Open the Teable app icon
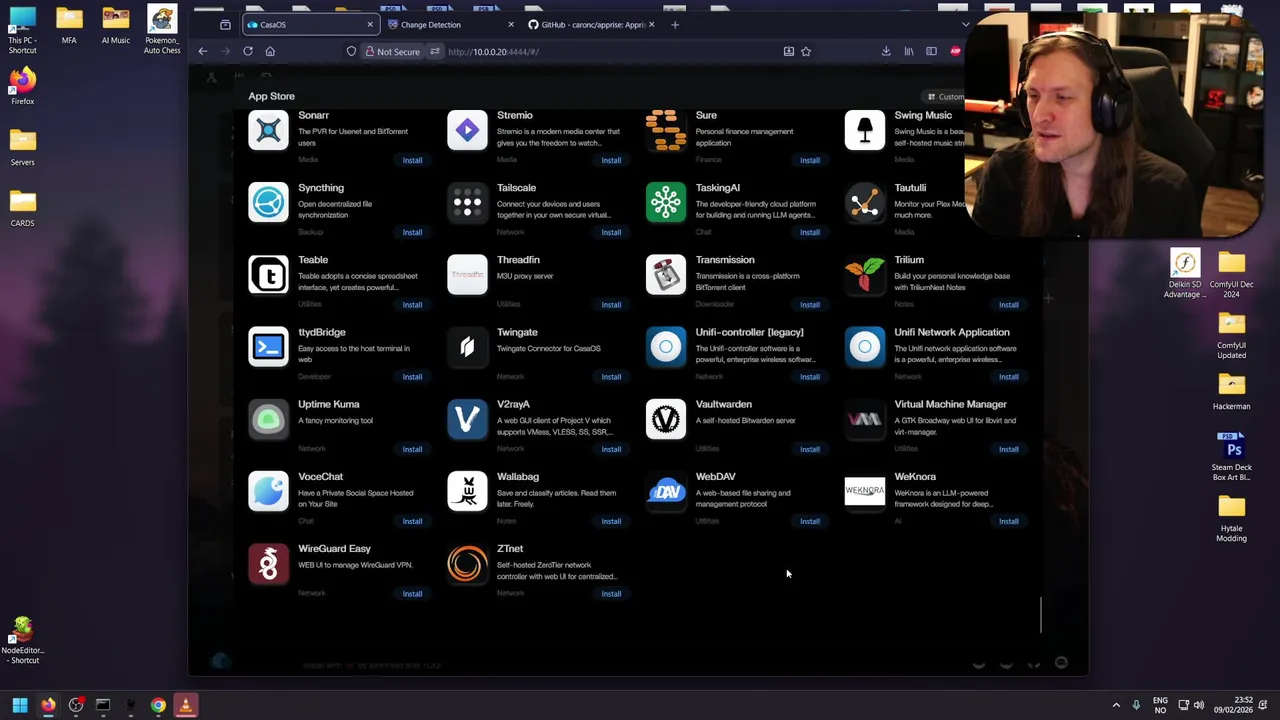This screenshot has height=720, width=1280. (268, 274)
